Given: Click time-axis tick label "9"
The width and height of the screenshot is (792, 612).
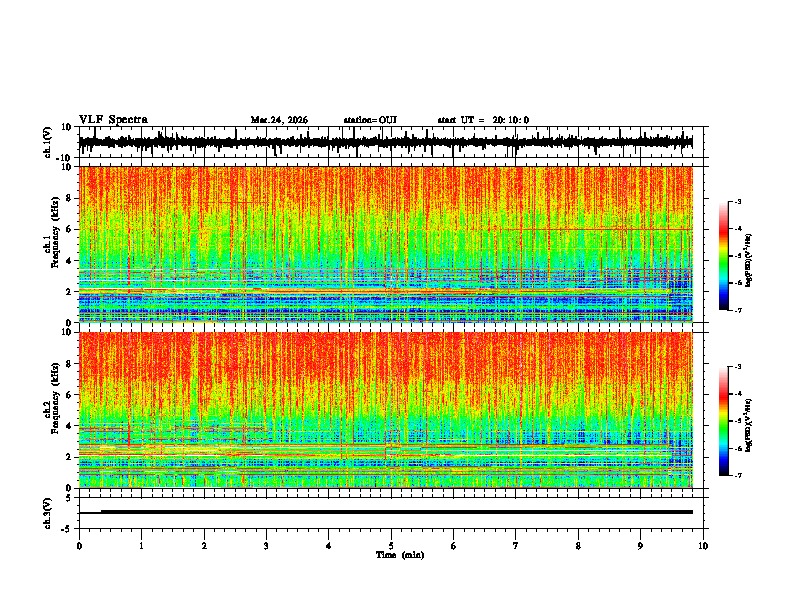Looking at the screenshot, I should pos(640,546).
